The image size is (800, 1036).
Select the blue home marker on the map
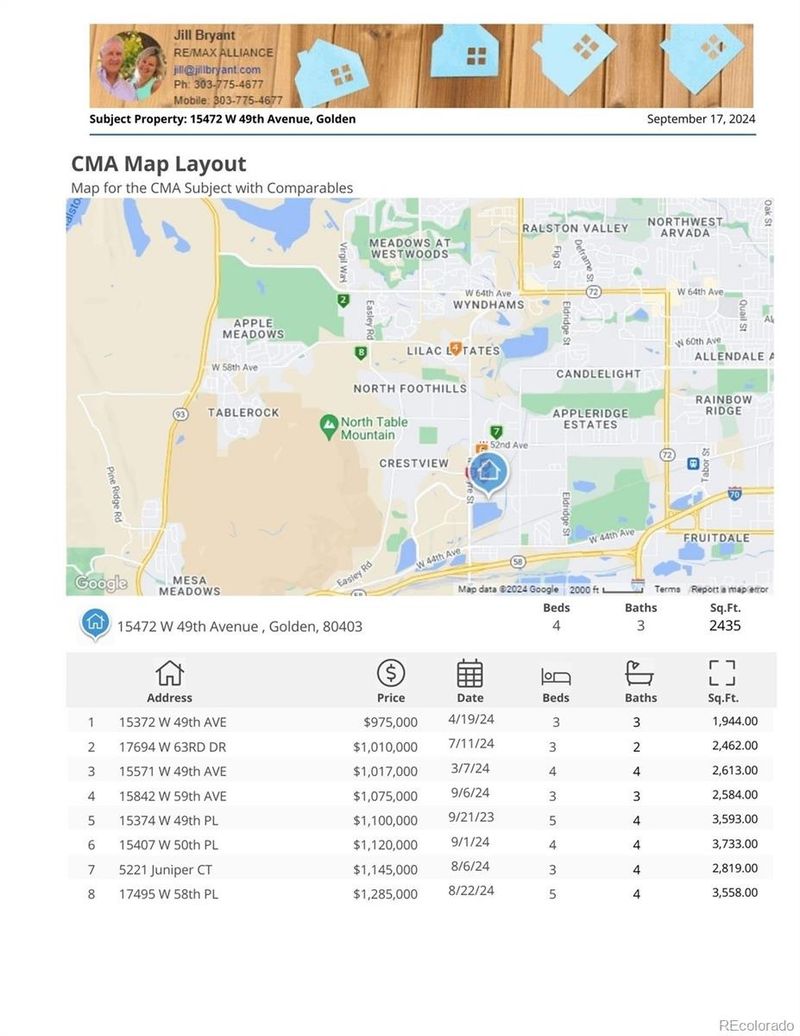coord(488,474)
